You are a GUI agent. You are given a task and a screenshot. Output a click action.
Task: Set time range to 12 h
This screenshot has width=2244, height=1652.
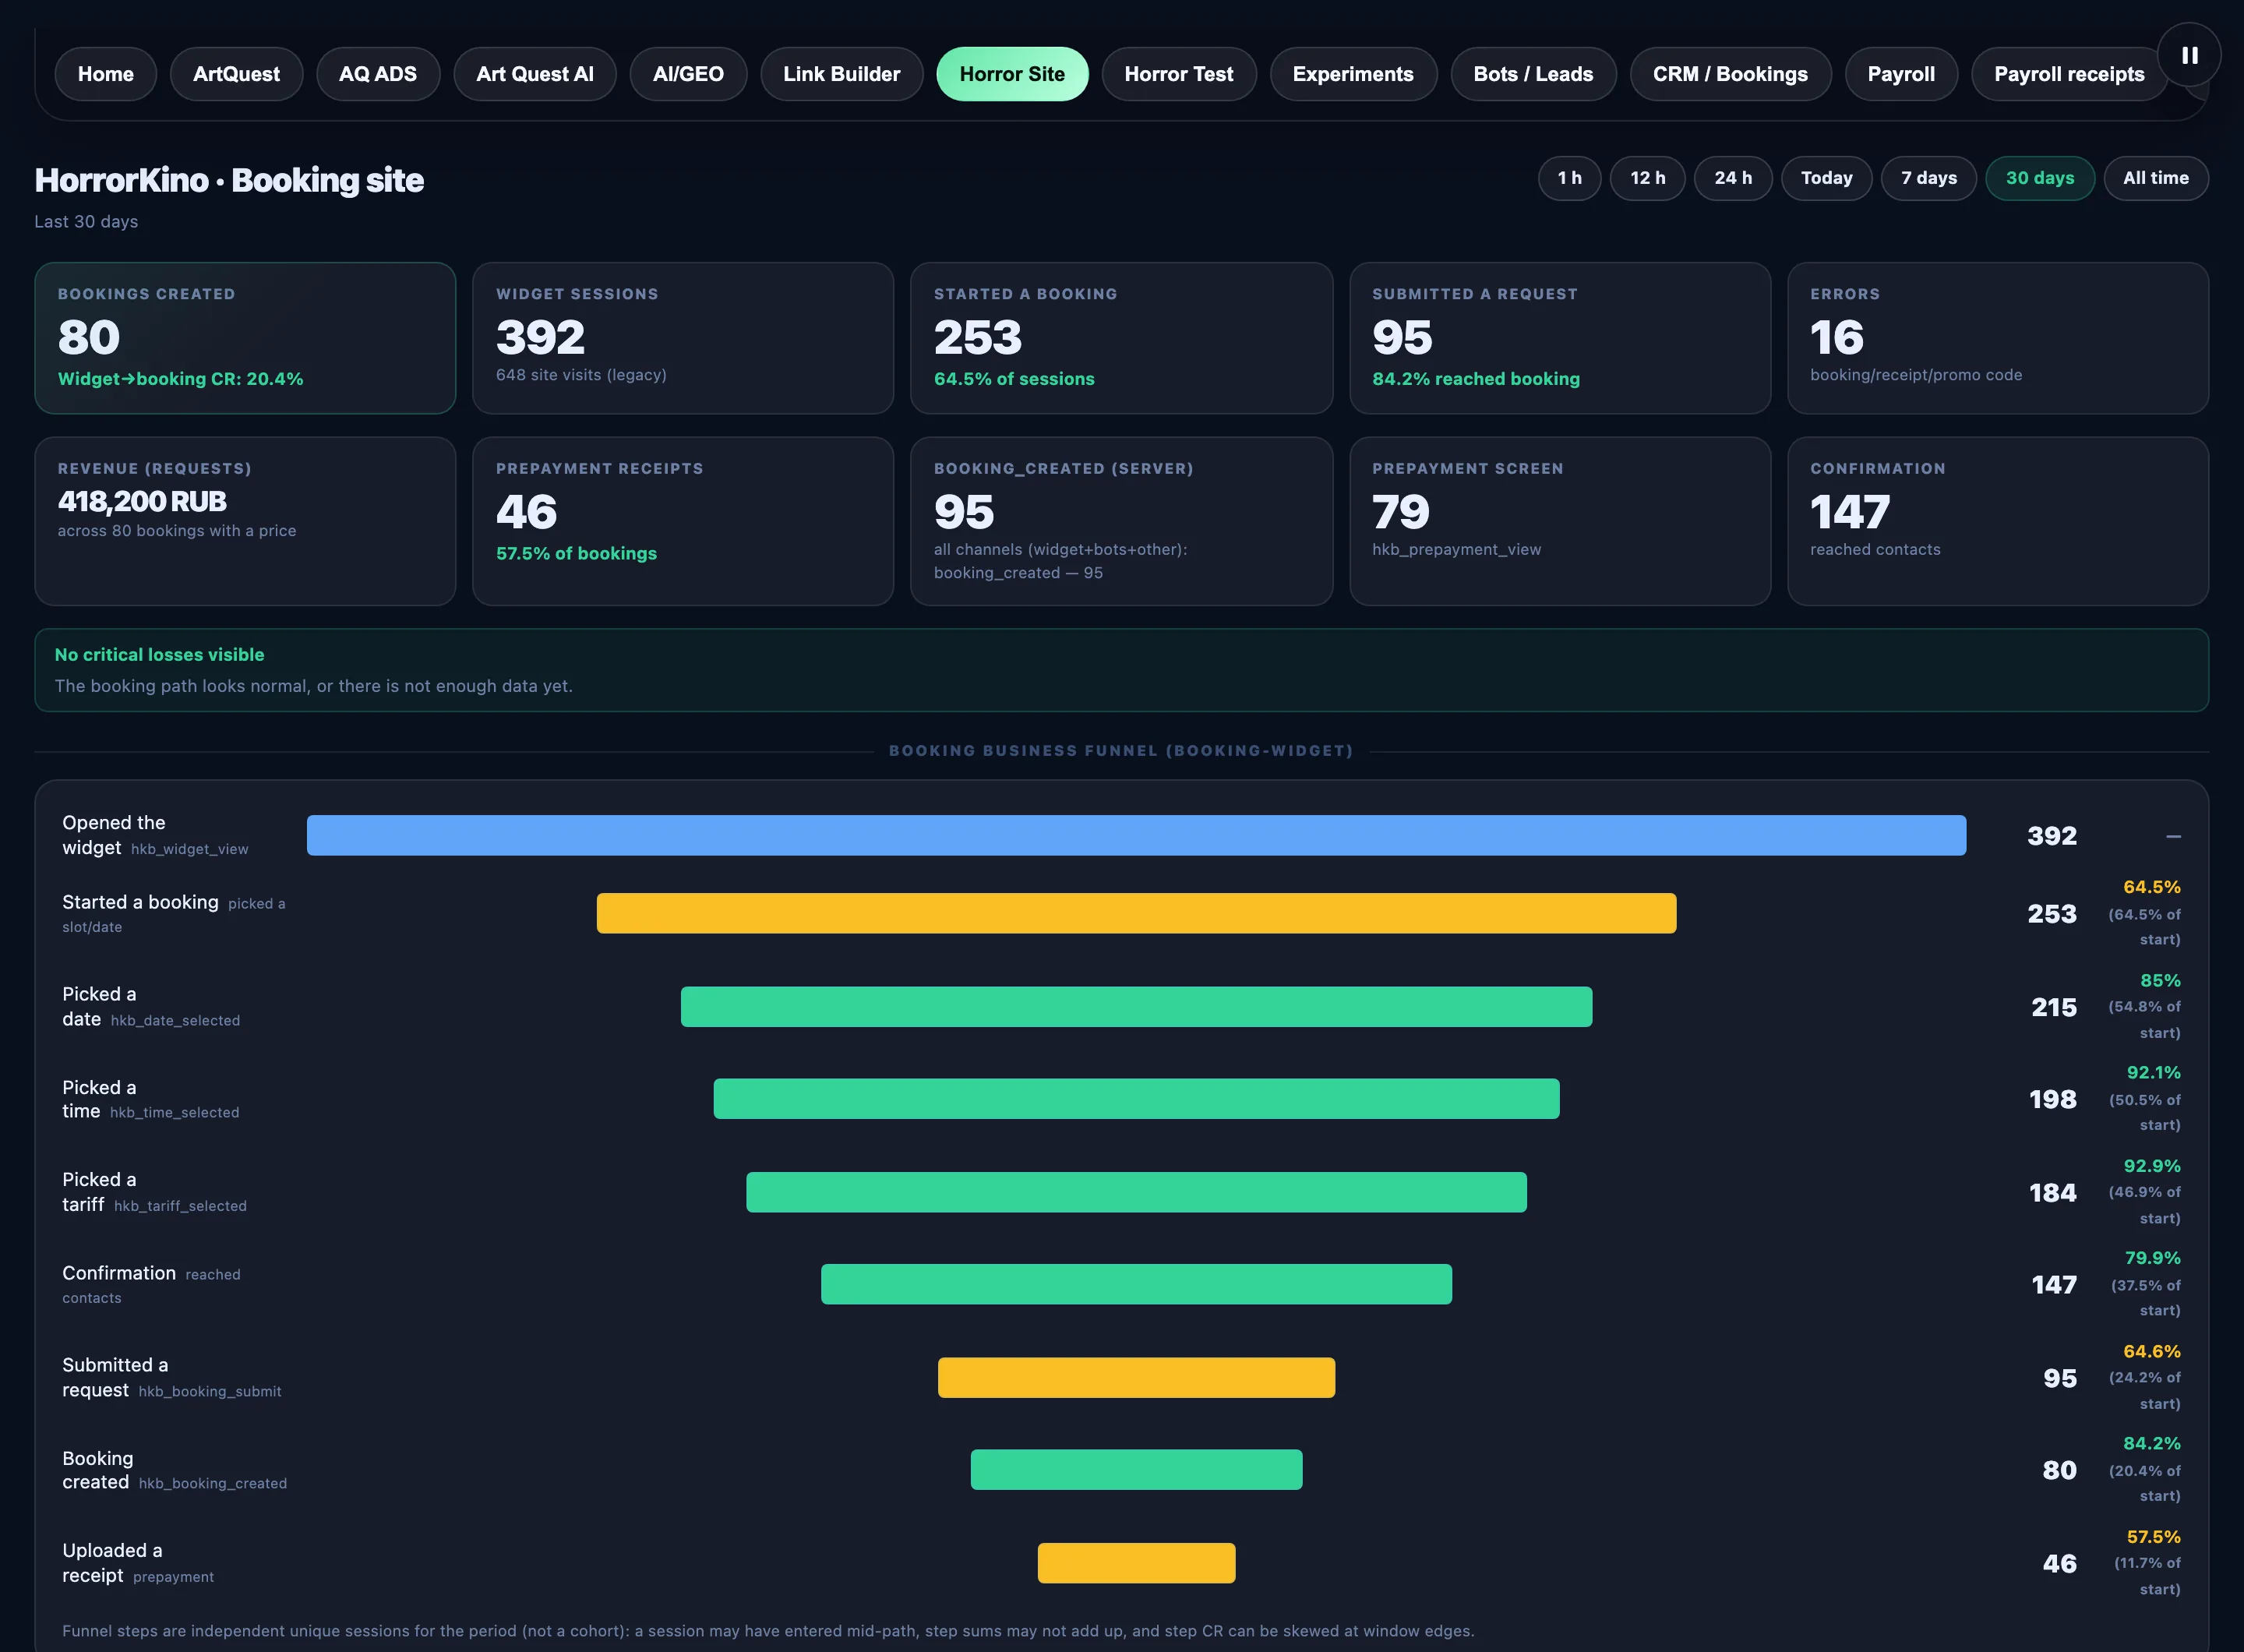tap(1647, 178)
